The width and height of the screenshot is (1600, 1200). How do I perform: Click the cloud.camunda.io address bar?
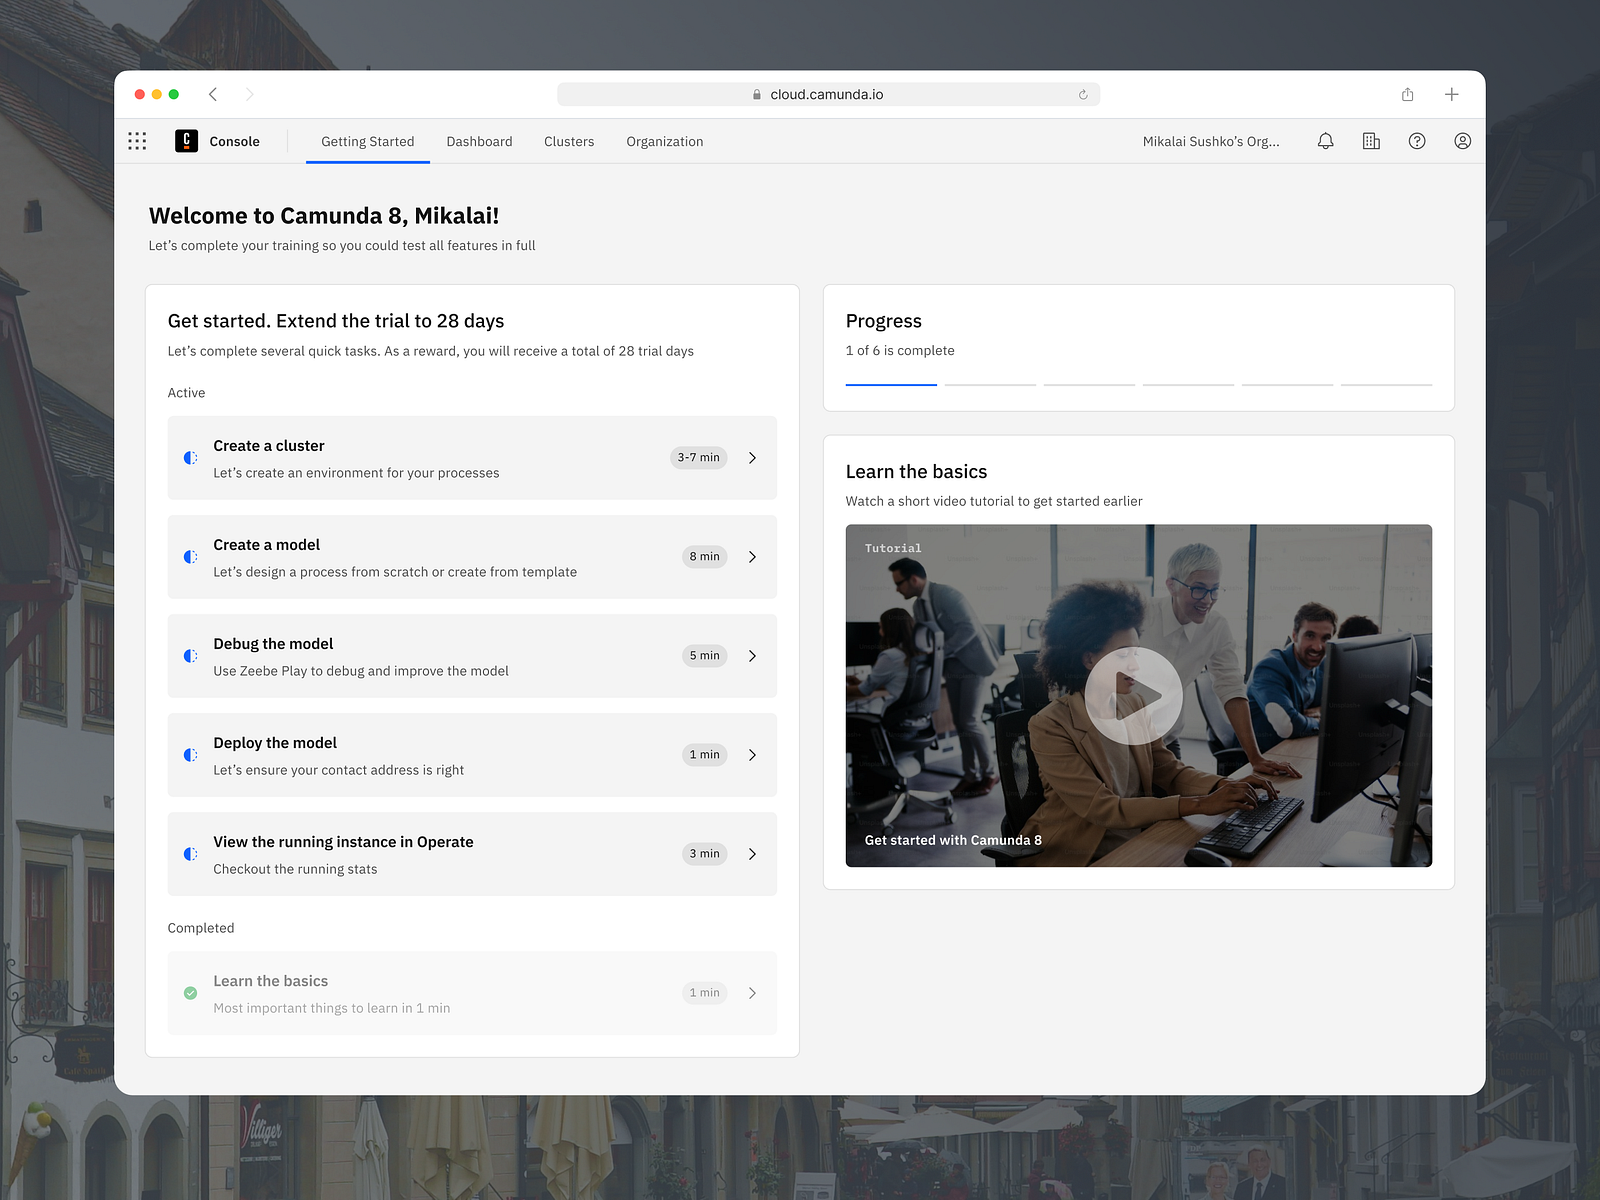[x=828, y=94]
